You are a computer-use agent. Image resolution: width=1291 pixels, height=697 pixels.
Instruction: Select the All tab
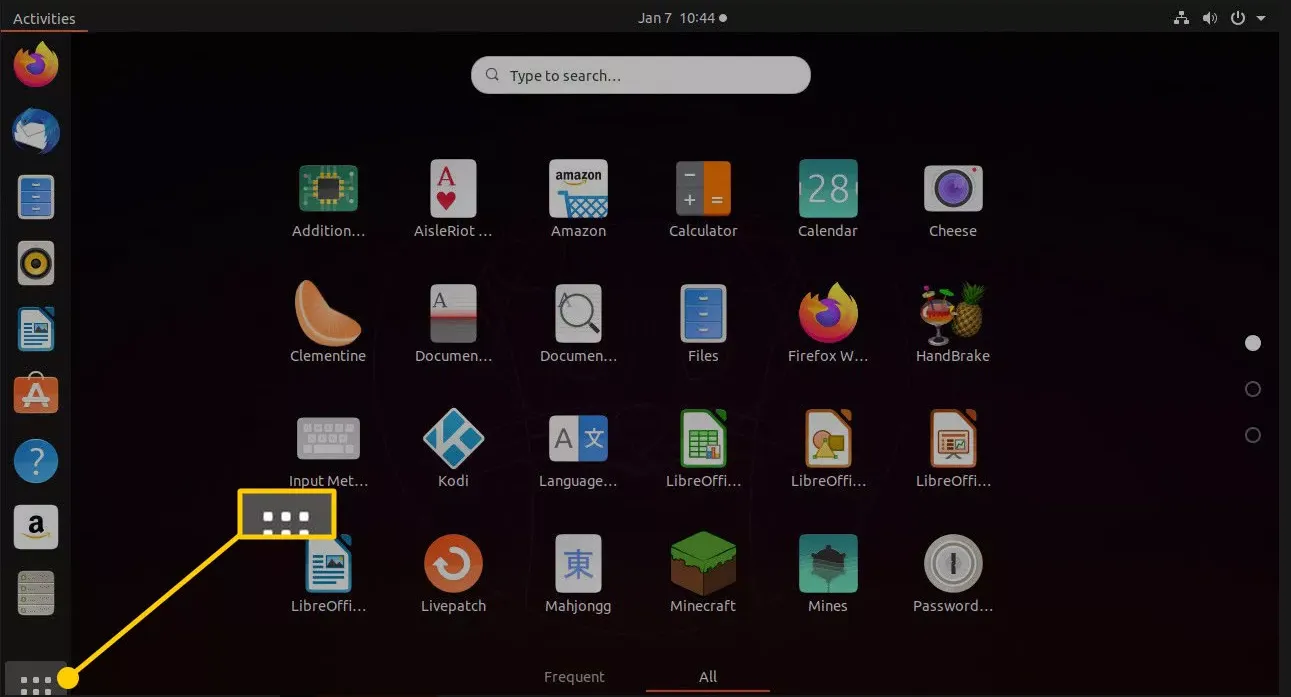[708, 677]
